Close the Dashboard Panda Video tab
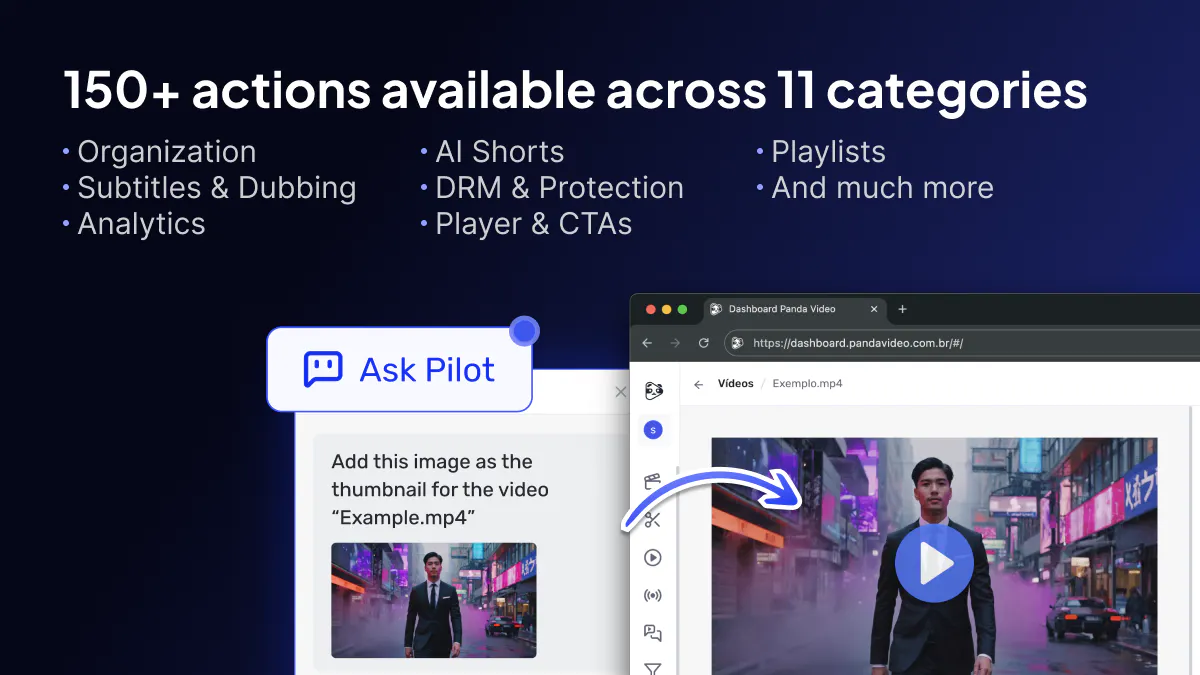Screen dimensions: 1200x675 pos(873,309)
